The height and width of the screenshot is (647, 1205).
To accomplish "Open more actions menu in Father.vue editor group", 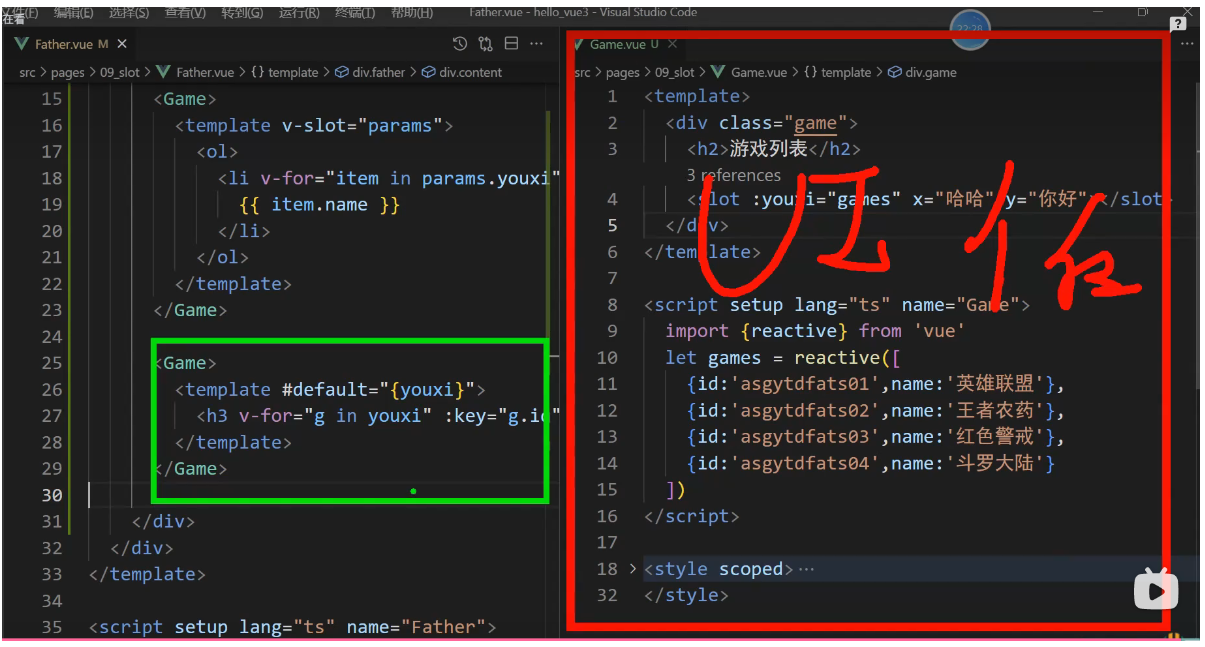I will [538, 44].
